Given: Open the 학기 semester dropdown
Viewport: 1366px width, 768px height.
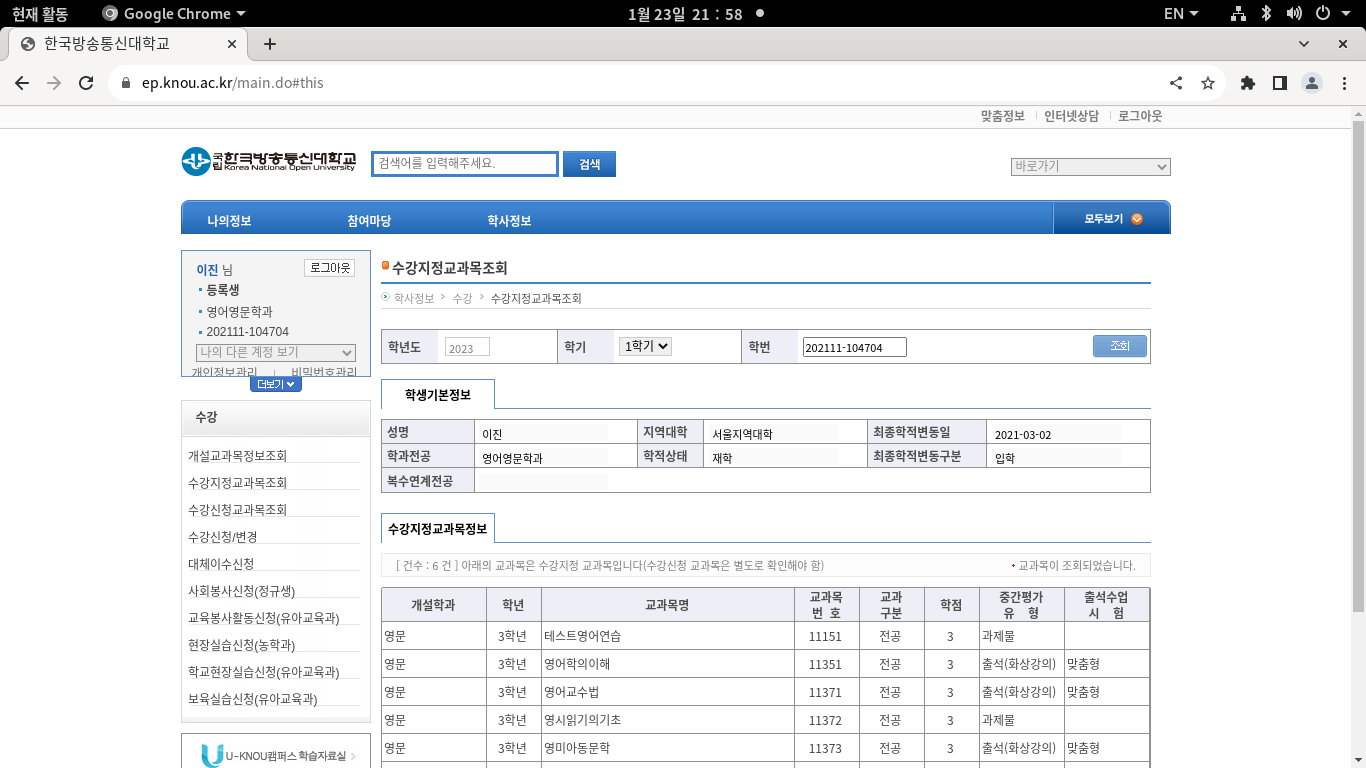Looking at the screenshot, I should tap(645, 346).
